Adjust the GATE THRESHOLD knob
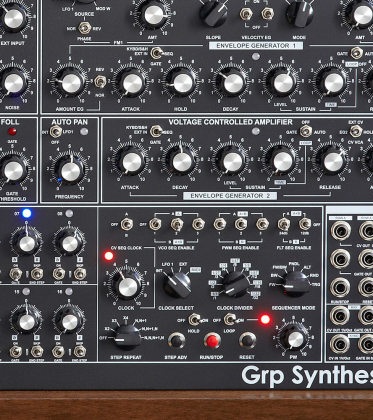This screenshot has height=420, width=373. click(x=13, y=171)
